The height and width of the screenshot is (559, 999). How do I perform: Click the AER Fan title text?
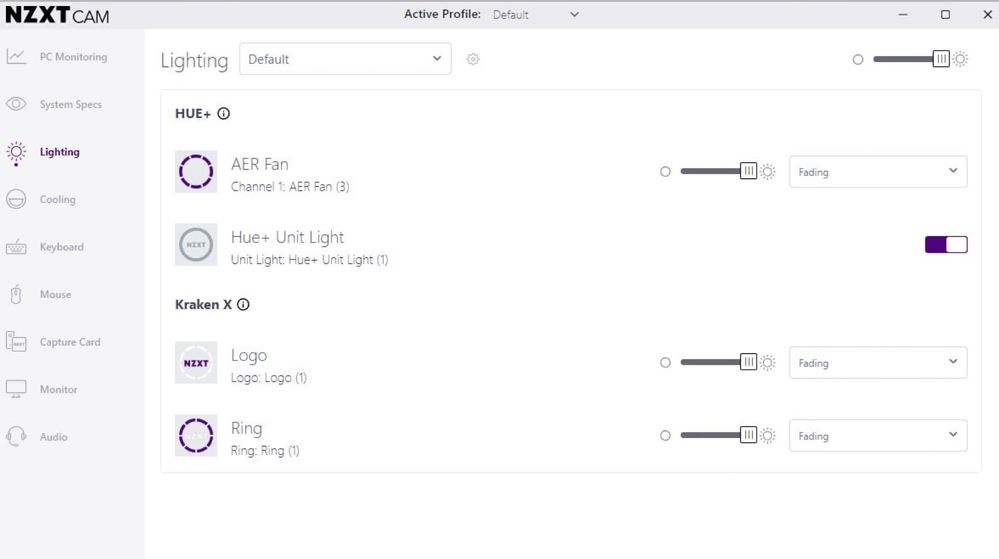click(x=259, y=164)
